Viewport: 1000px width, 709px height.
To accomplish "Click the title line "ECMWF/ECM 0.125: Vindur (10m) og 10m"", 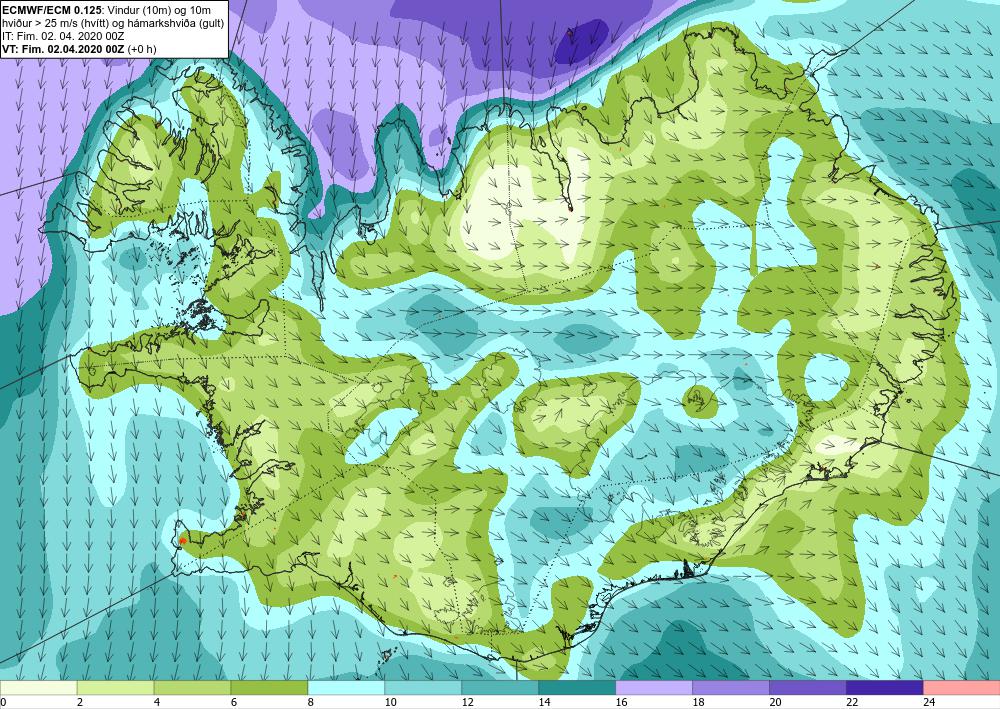I will pos(107,10).
